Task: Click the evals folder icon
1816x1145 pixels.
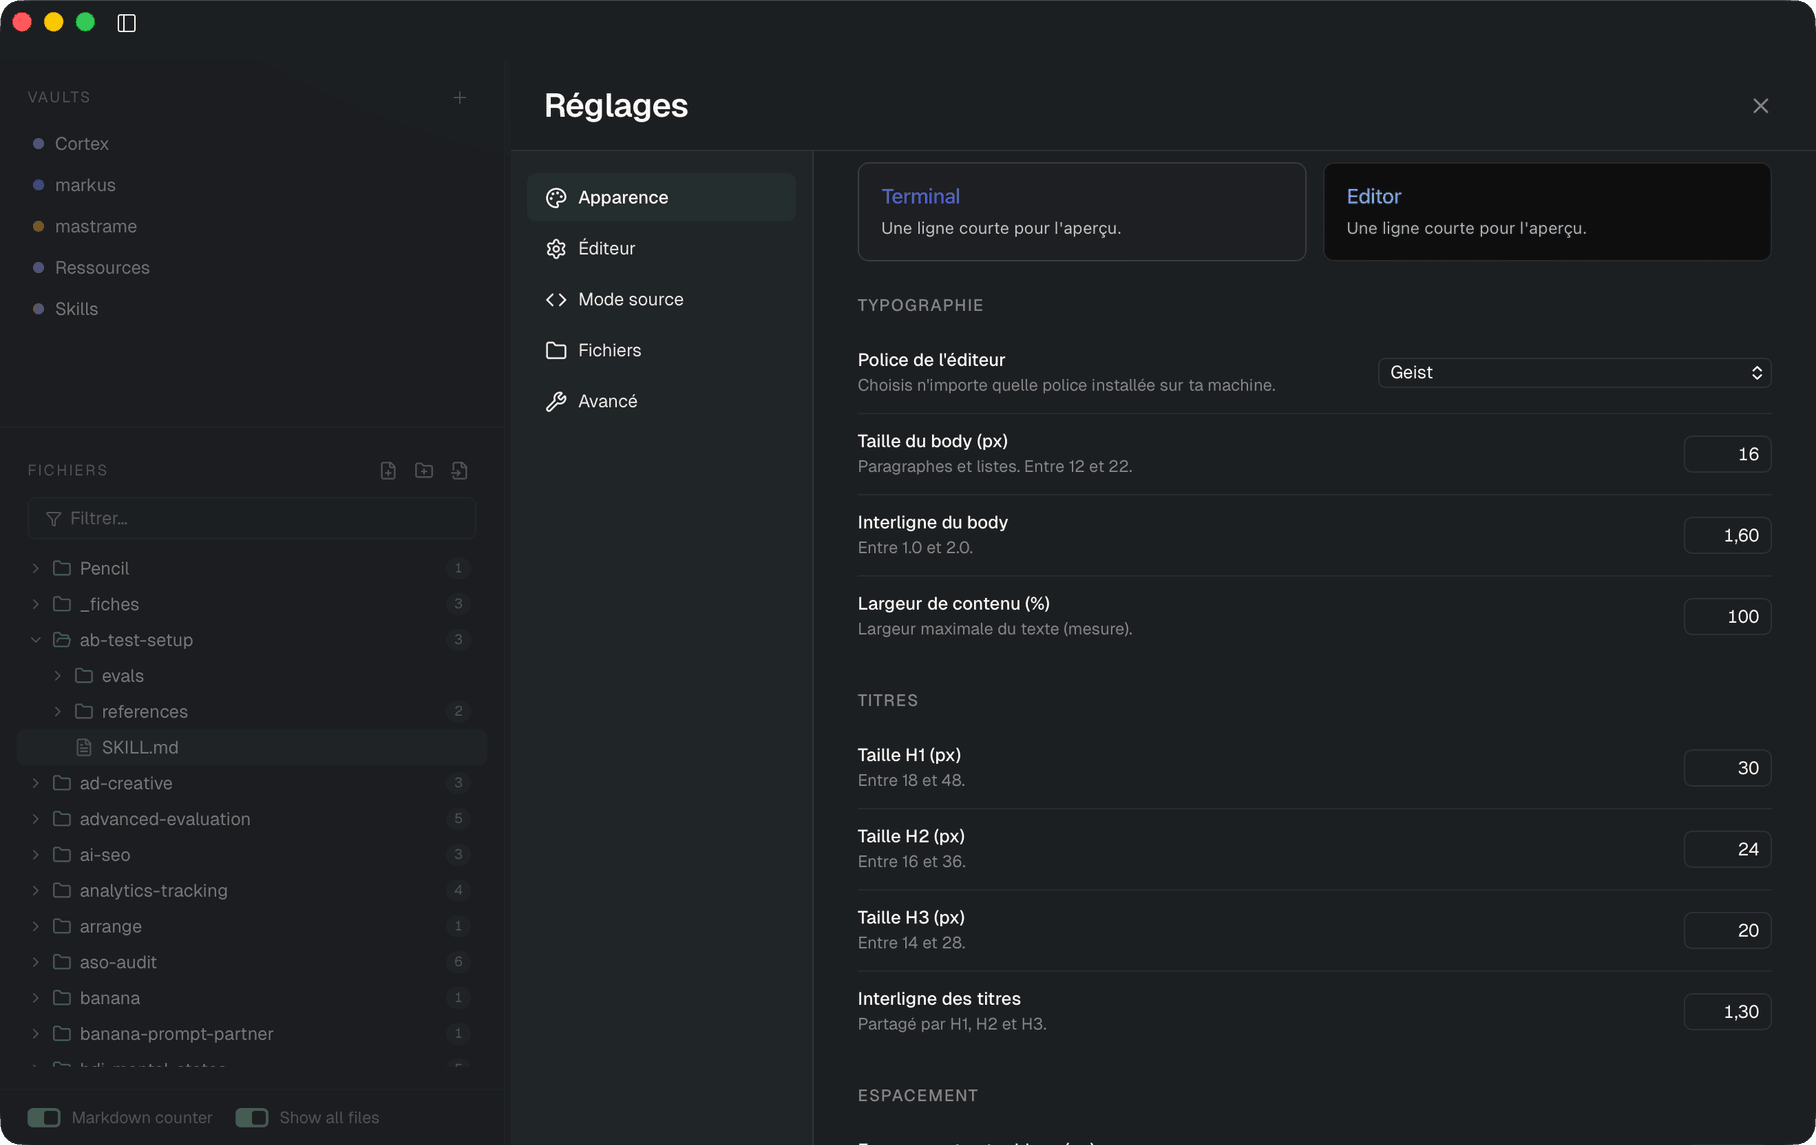Action: point(84,676)
